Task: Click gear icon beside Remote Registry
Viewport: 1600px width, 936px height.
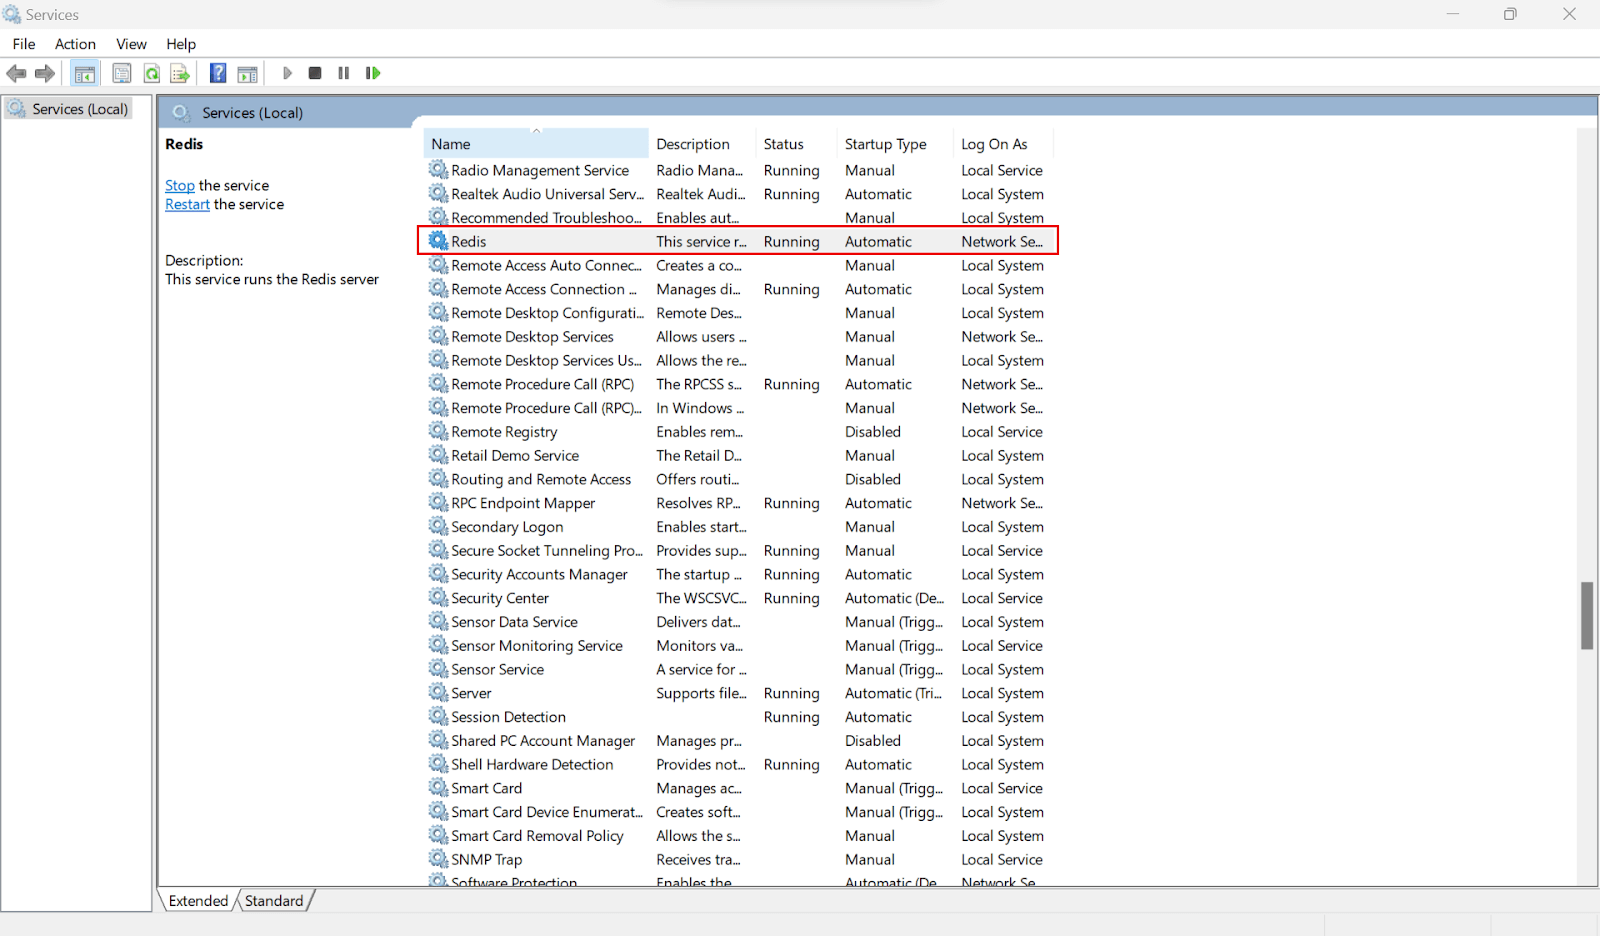Action: tap(438, 431)
